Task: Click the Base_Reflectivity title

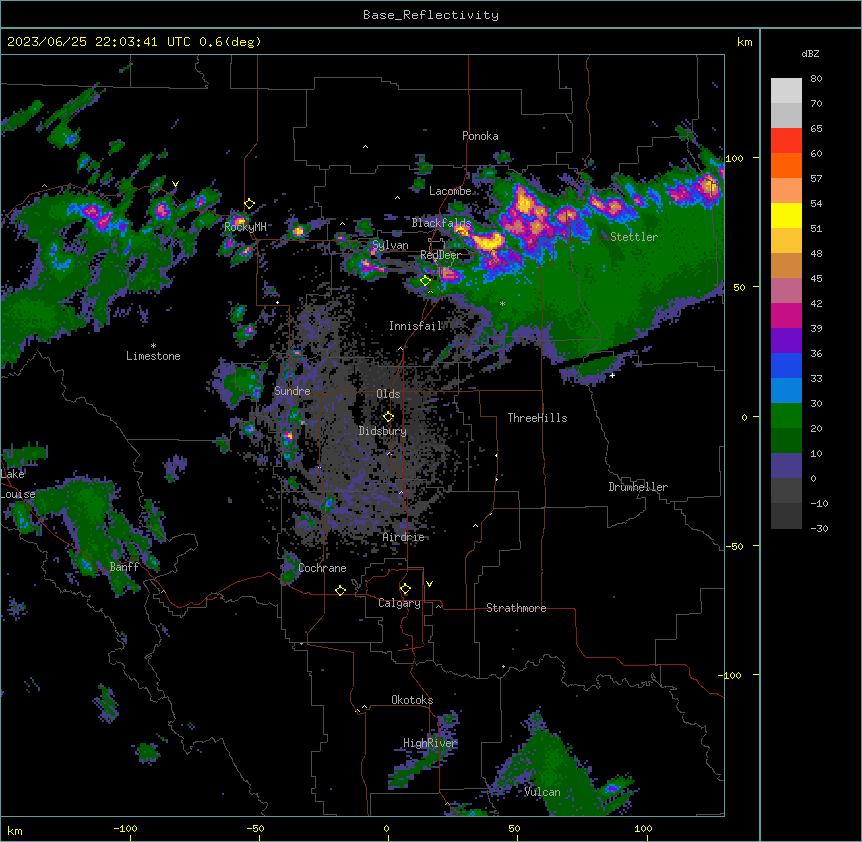Action: tap(431, 15)
